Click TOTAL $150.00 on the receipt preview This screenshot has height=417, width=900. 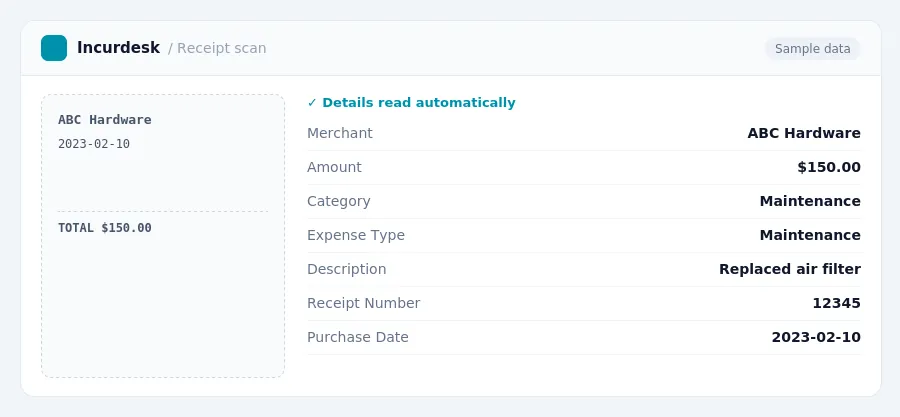(x=104, y=228)
